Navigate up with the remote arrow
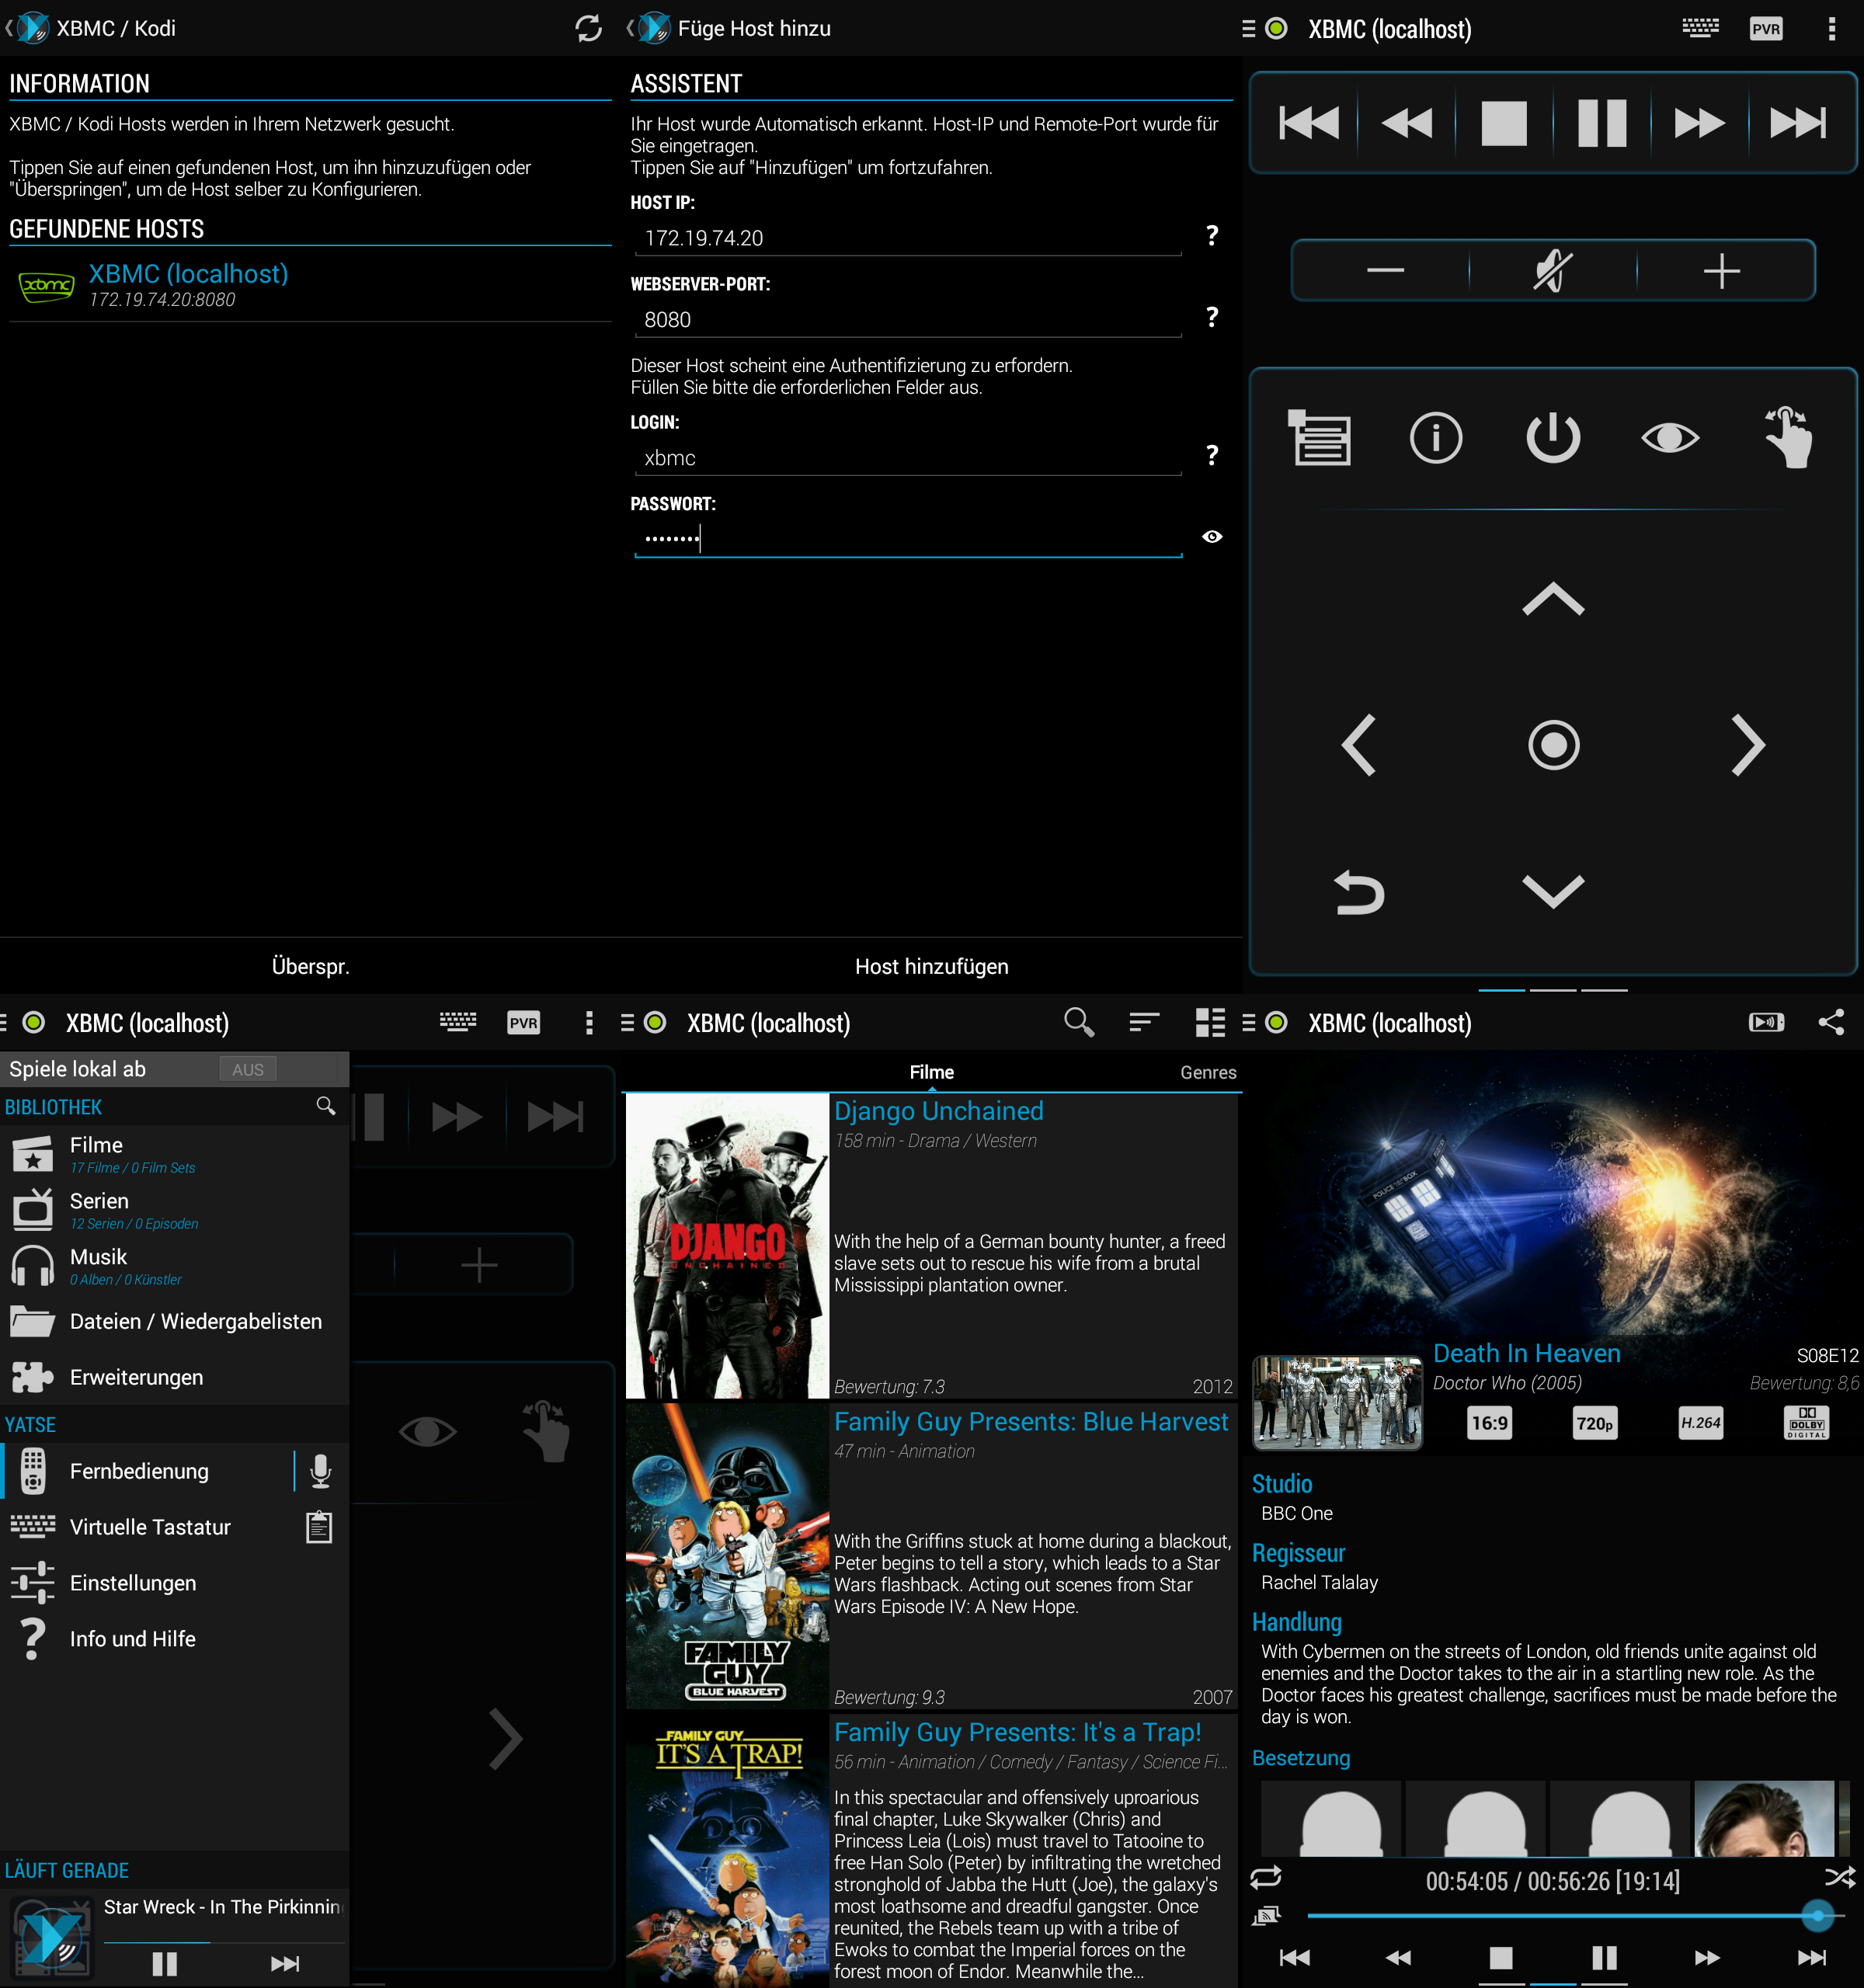 tap(1553, 599)
